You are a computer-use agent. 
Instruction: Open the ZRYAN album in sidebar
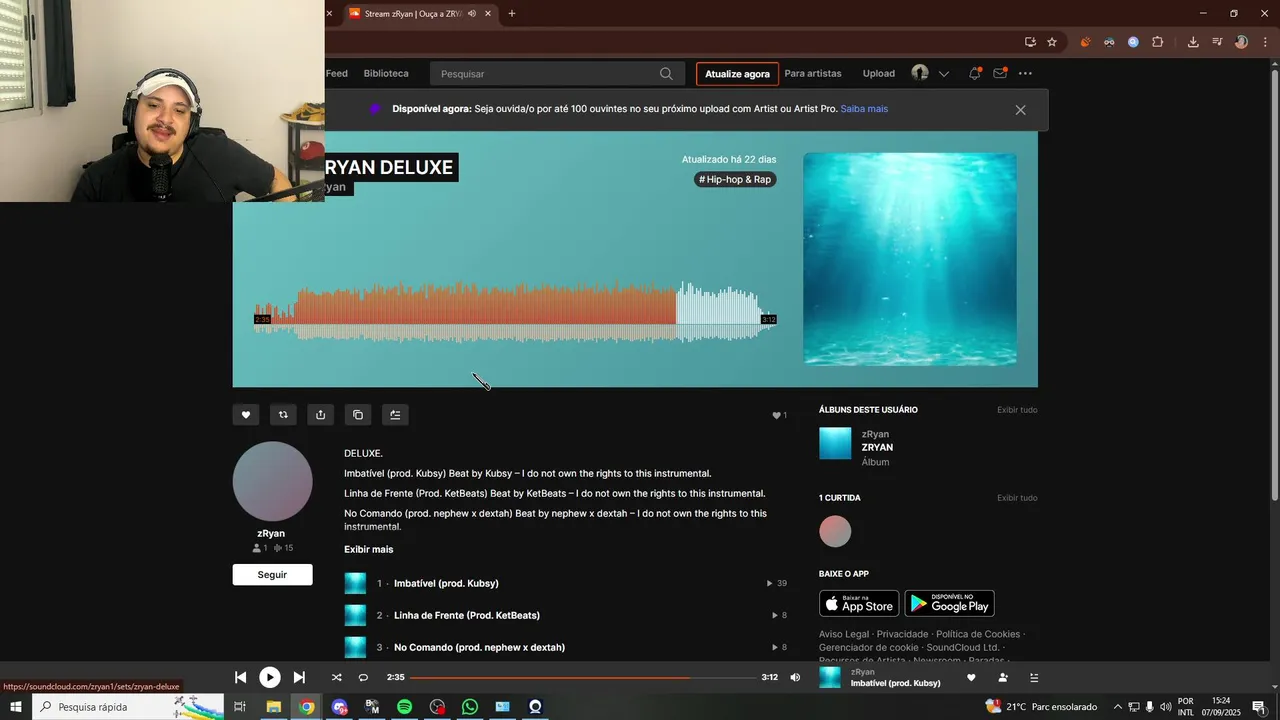coord(877,447)
